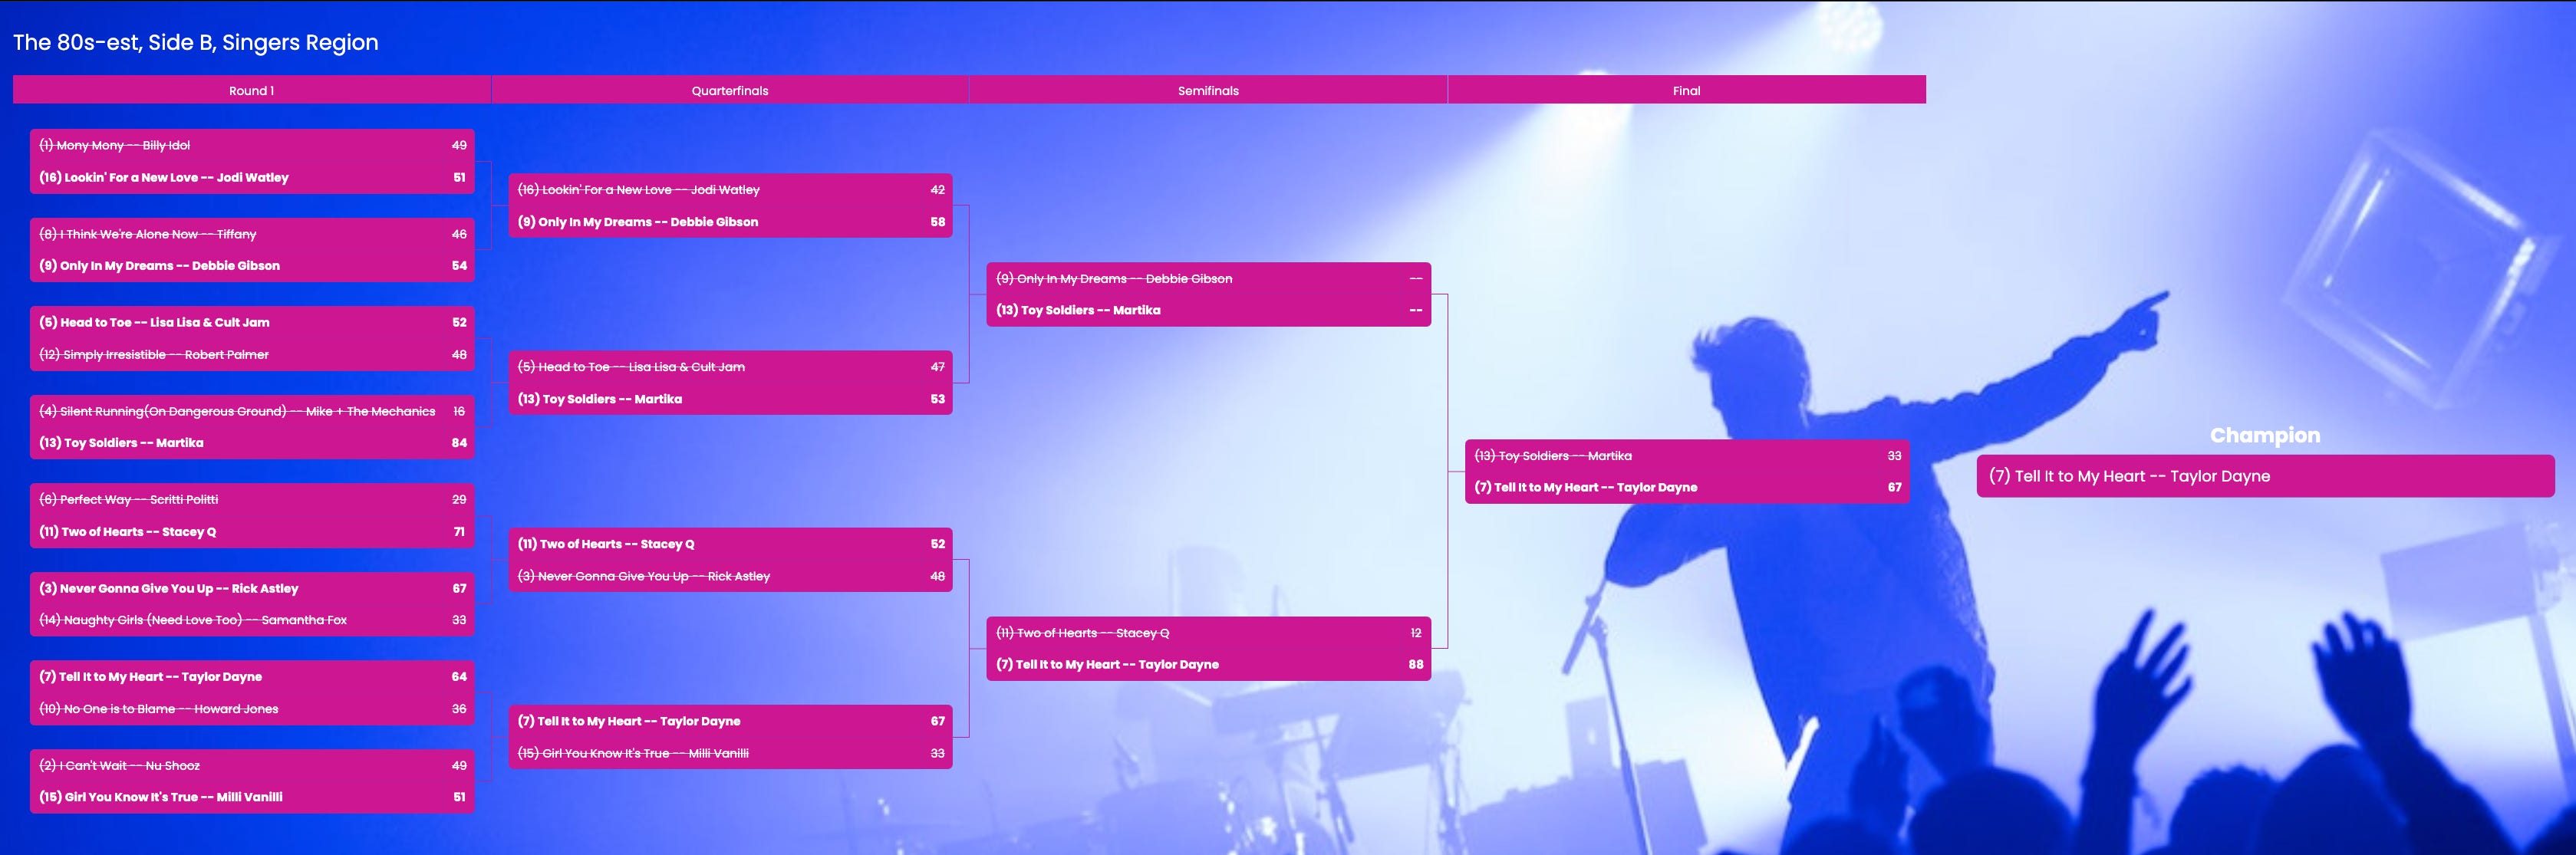2576x855 pixels.
Task: Click Quarterfinals entry '(7) Tell It to My Heart -- Taylor Dayne'
Action: pyautogui.click(x=730, y=721)
